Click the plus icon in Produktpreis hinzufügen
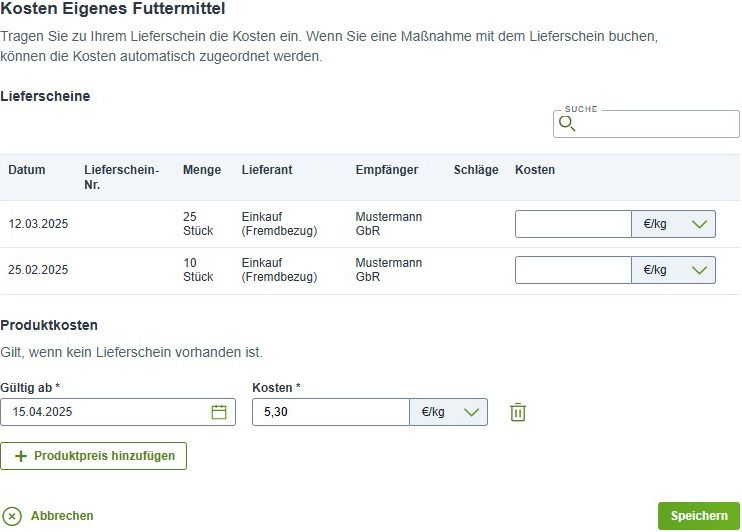742x532 pixels. coord(21,456)
